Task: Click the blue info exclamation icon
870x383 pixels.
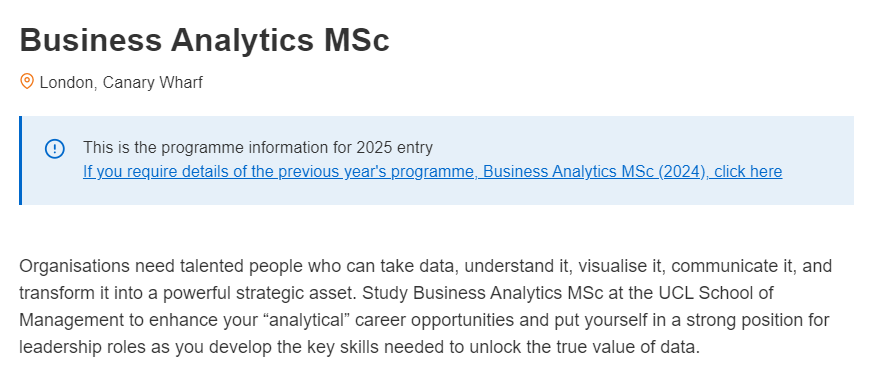Action: coord(54,149)
